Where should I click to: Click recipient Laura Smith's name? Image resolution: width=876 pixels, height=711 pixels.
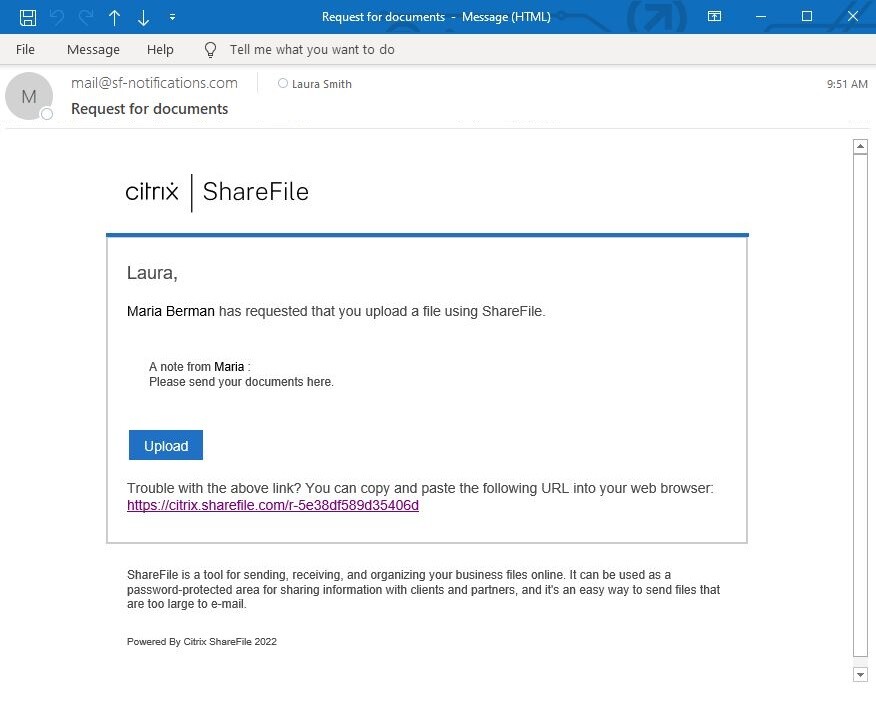tap(321, 84)
